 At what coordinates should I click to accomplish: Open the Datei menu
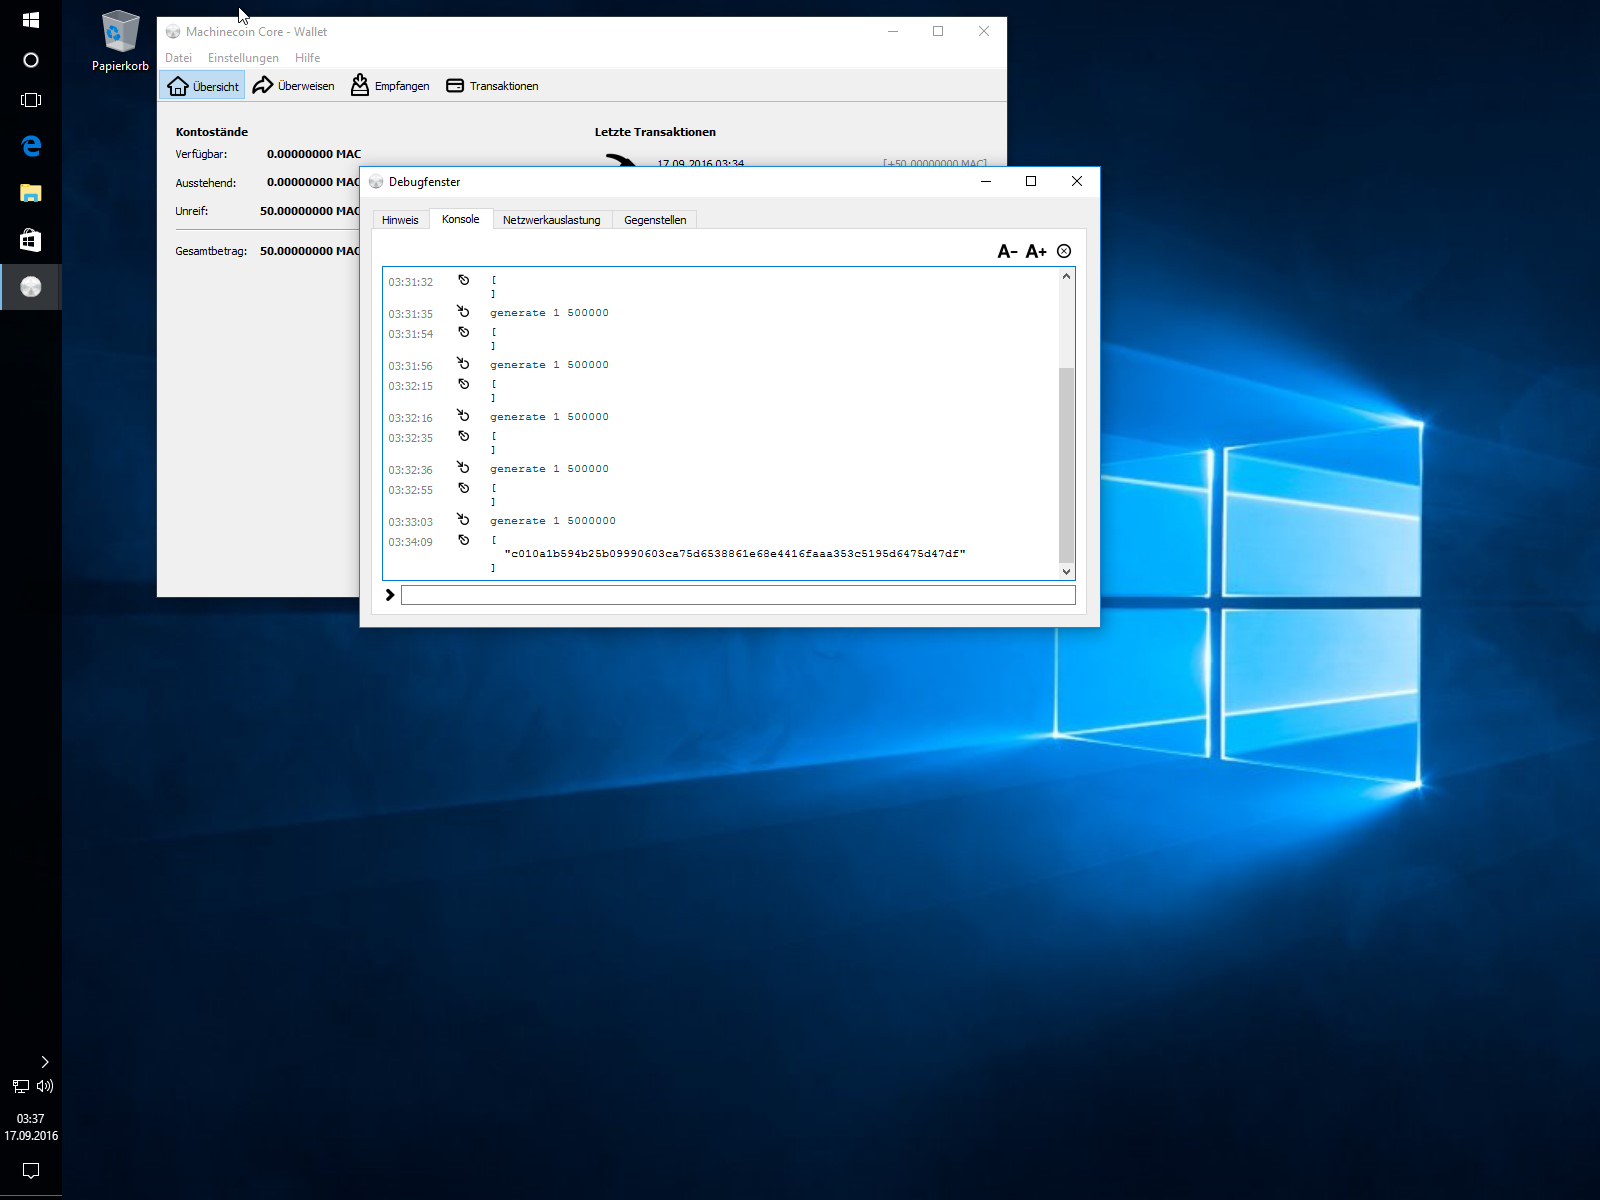178,58
